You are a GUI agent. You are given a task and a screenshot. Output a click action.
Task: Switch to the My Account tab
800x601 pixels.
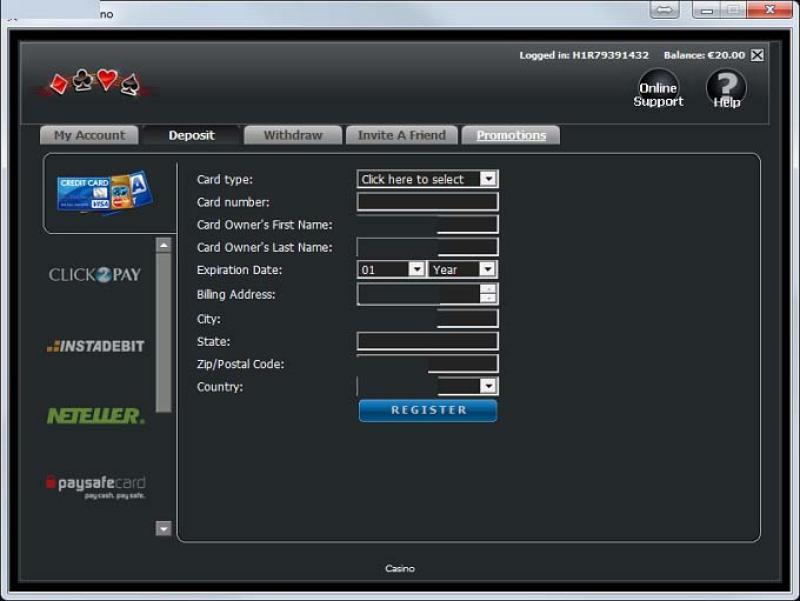pyautogui.click(x=90, y=135)
